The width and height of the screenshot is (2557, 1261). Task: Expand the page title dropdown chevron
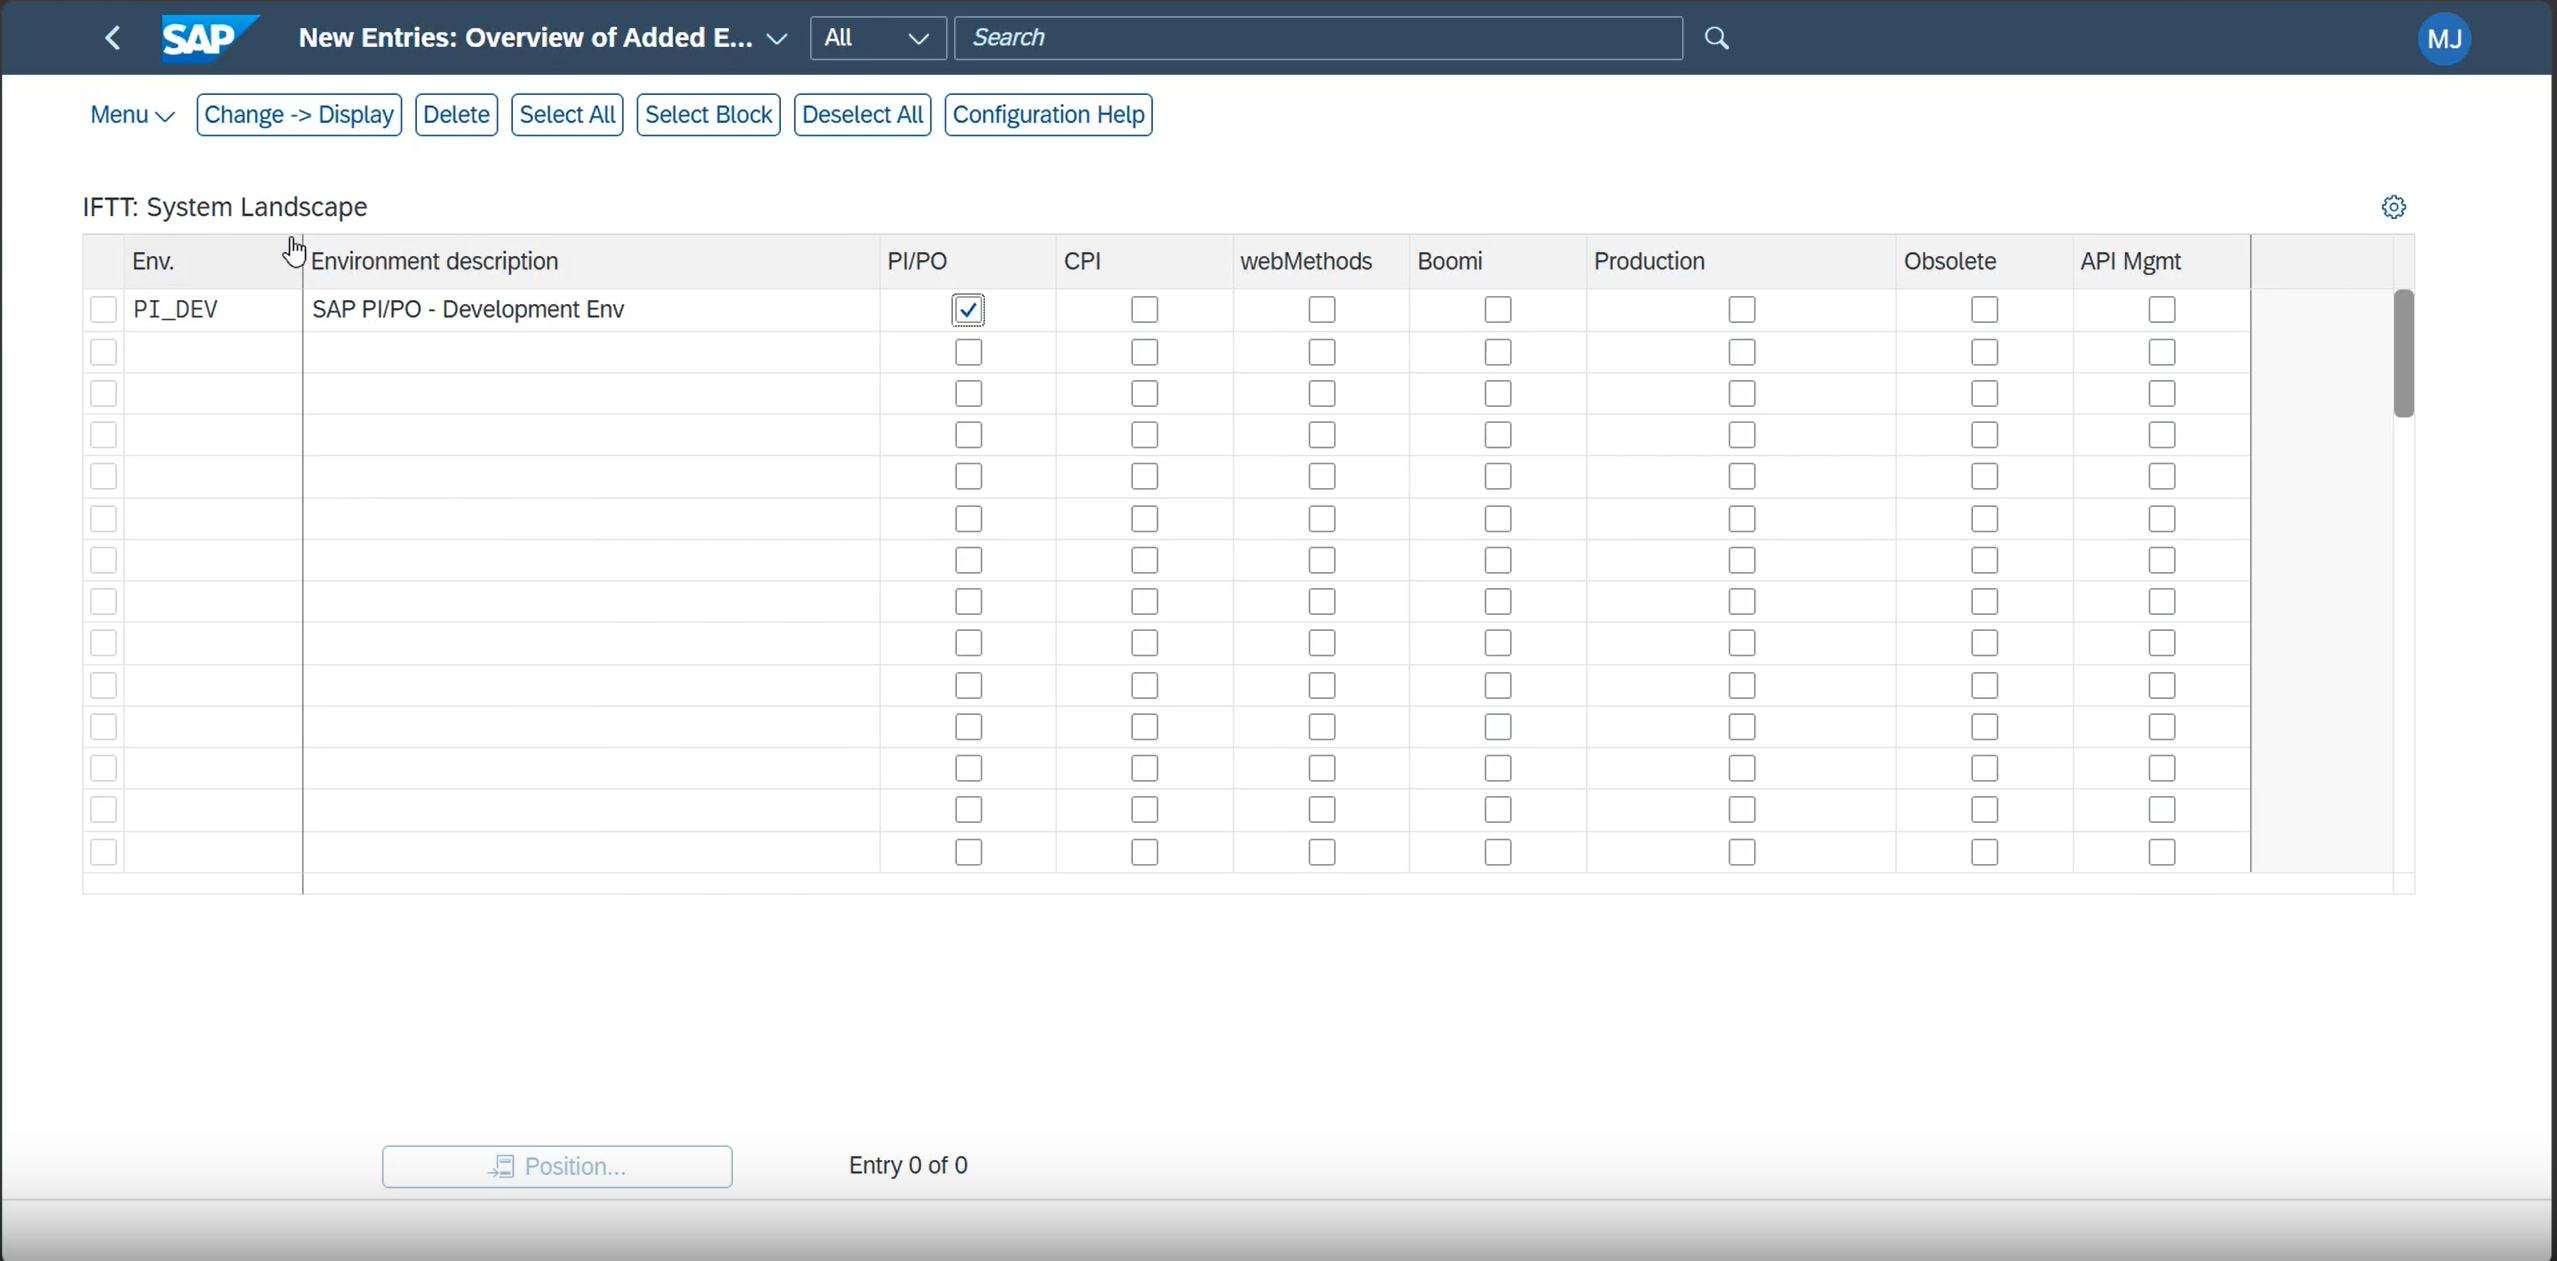(776, 39)
